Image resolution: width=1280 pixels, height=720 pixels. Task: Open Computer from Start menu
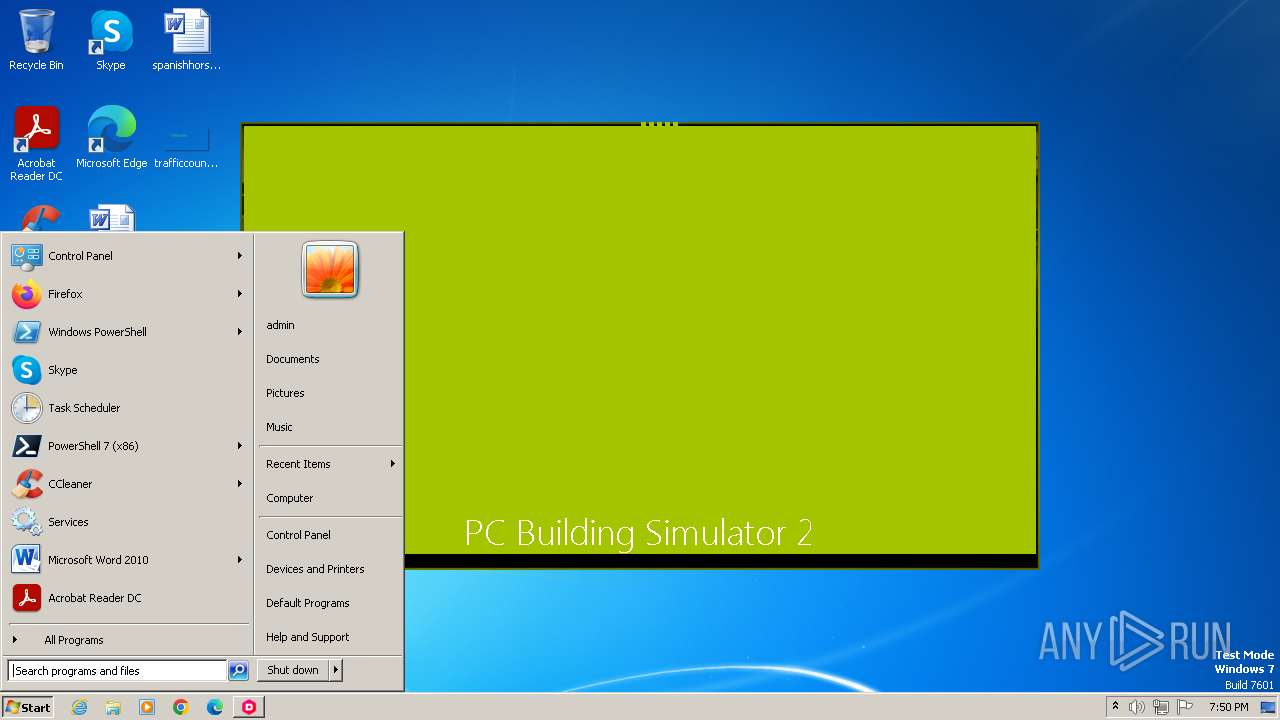330,498
